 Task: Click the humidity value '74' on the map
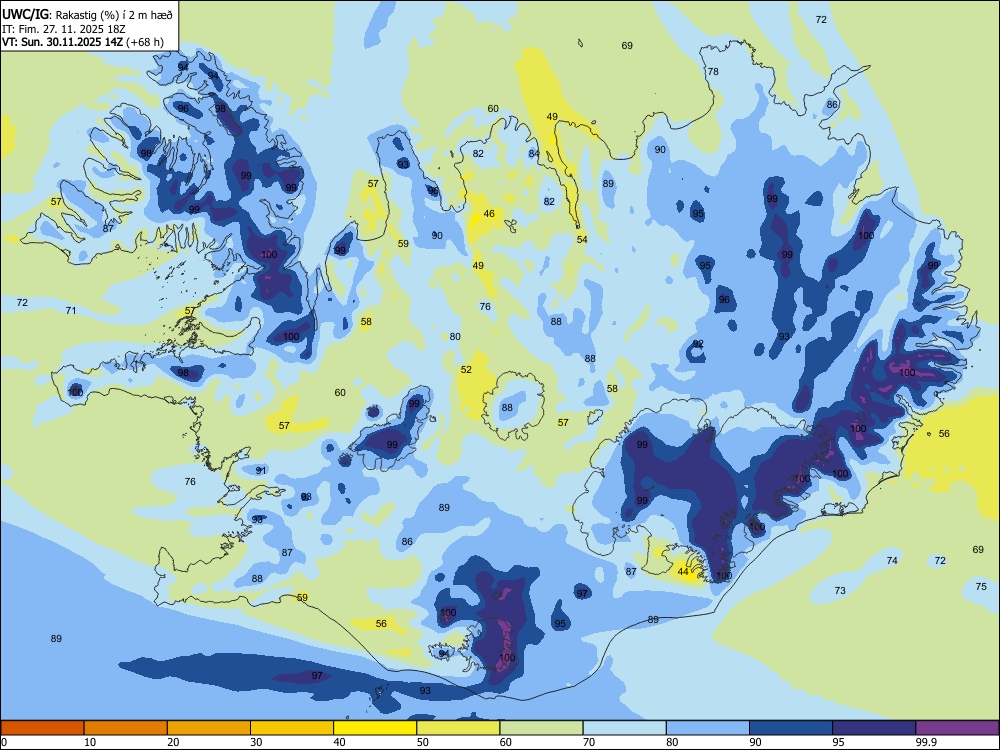coord(892,561)
